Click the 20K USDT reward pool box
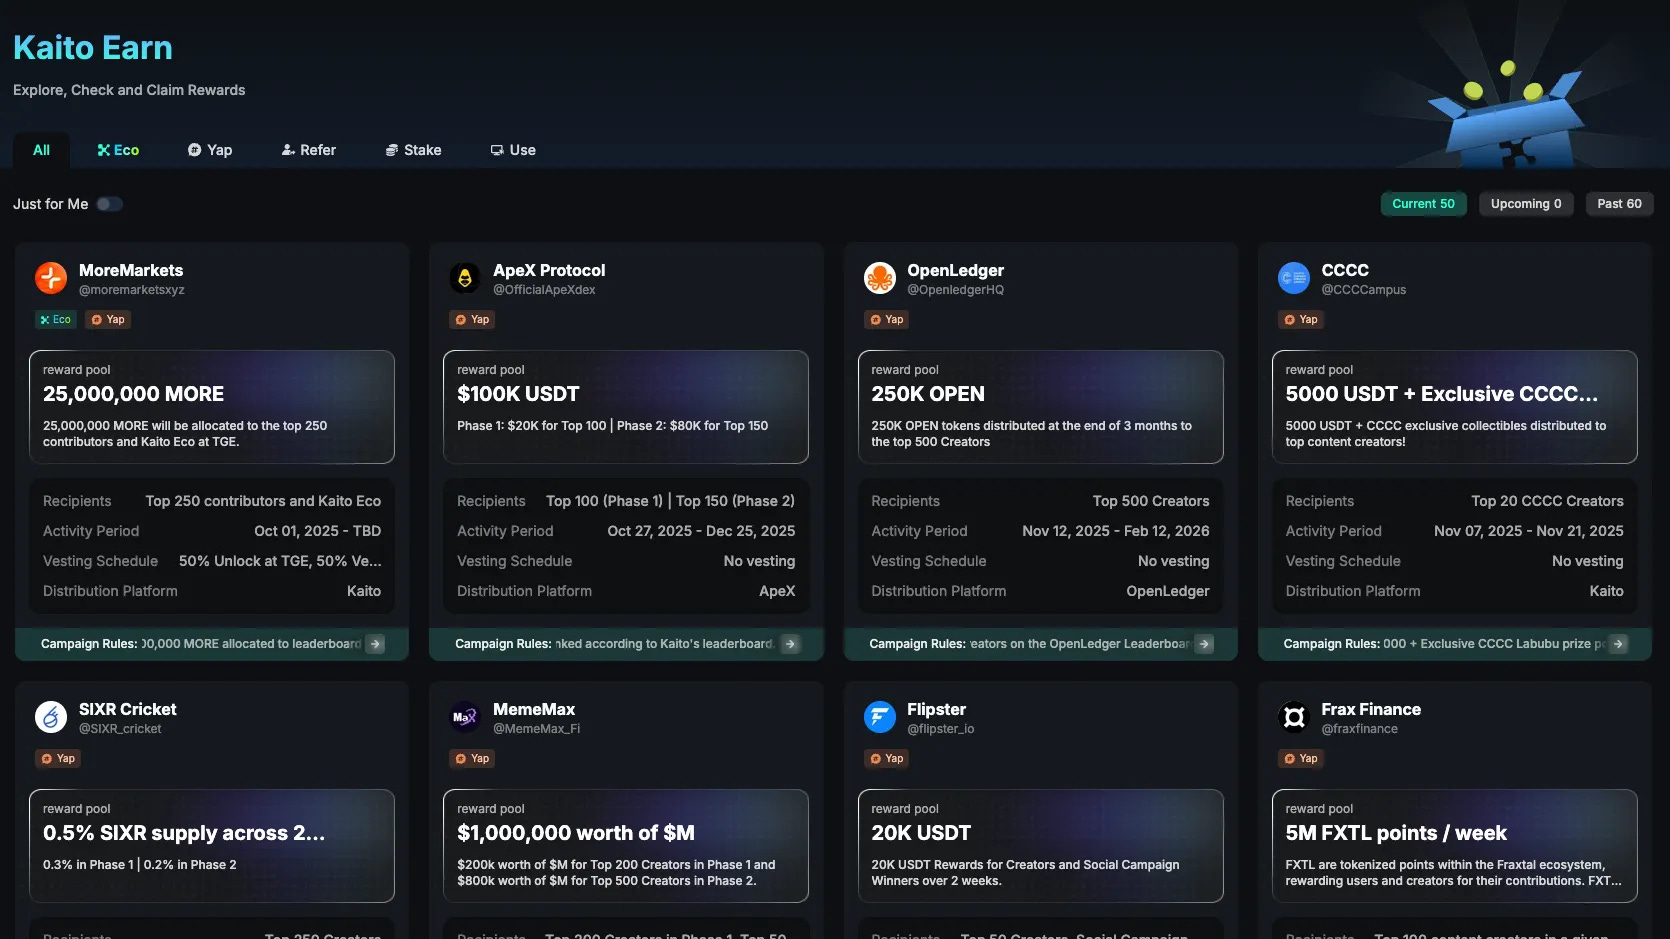 tap(1041, 846)
